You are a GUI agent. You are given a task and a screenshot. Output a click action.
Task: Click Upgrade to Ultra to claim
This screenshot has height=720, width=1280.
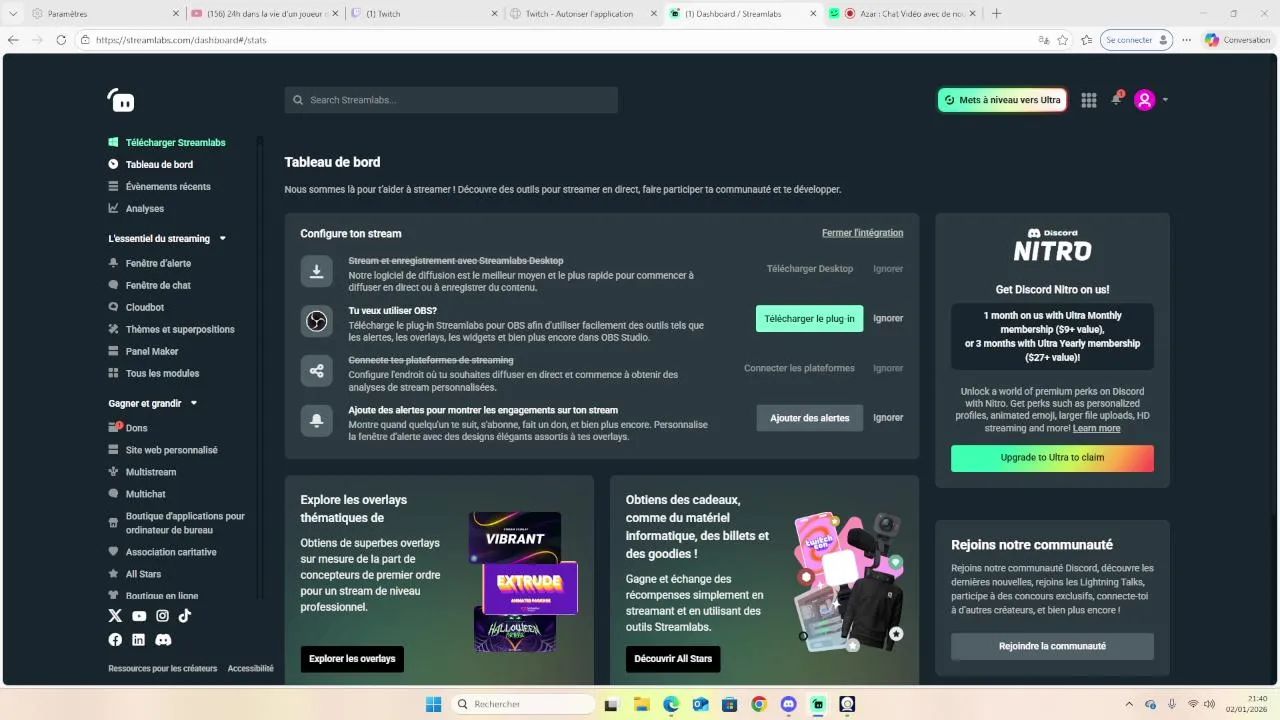pos(1052,458)
